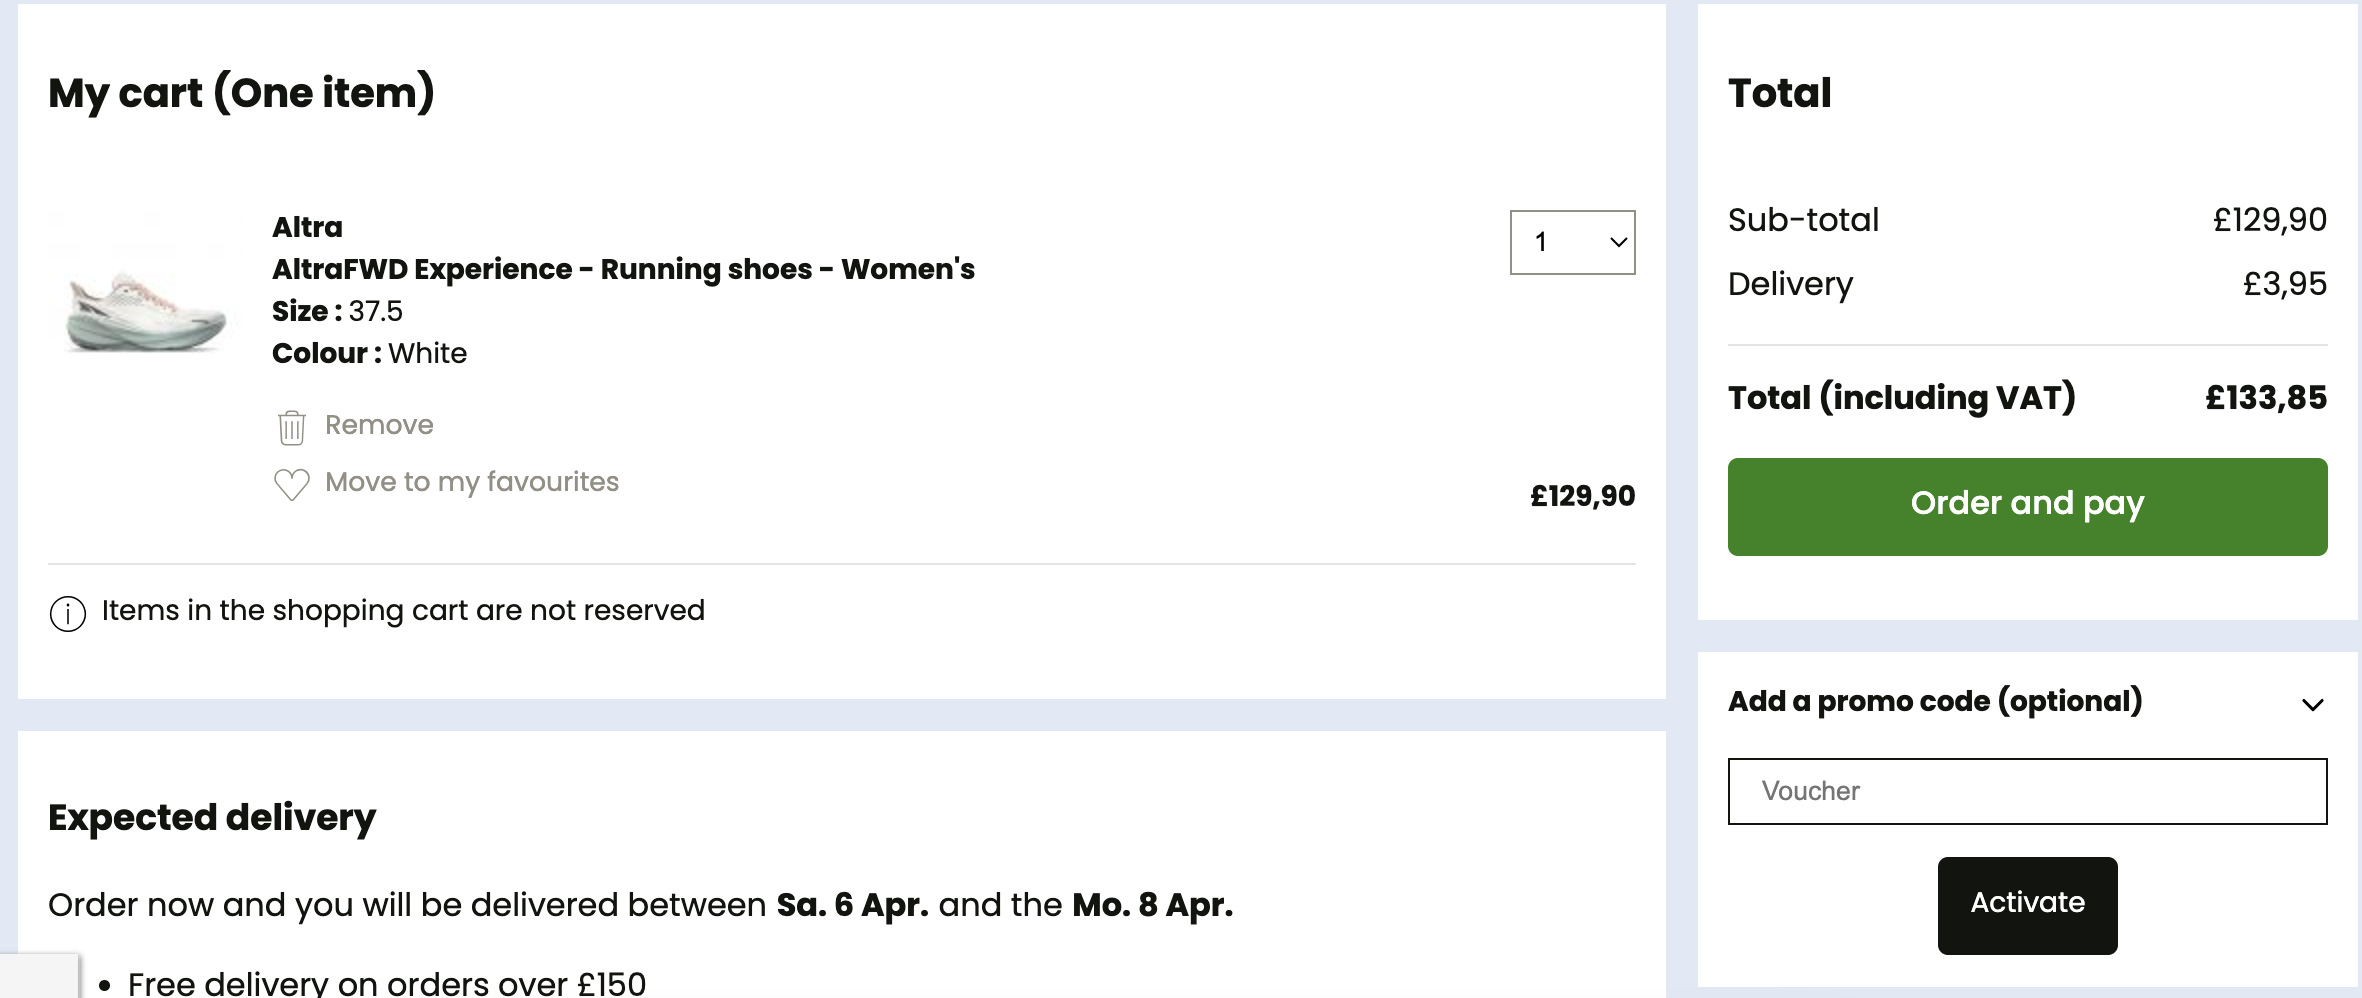Click the small widget tab at bottom-left corner
The height and width of the screenshot is (998, 2362).
point(39,975)
